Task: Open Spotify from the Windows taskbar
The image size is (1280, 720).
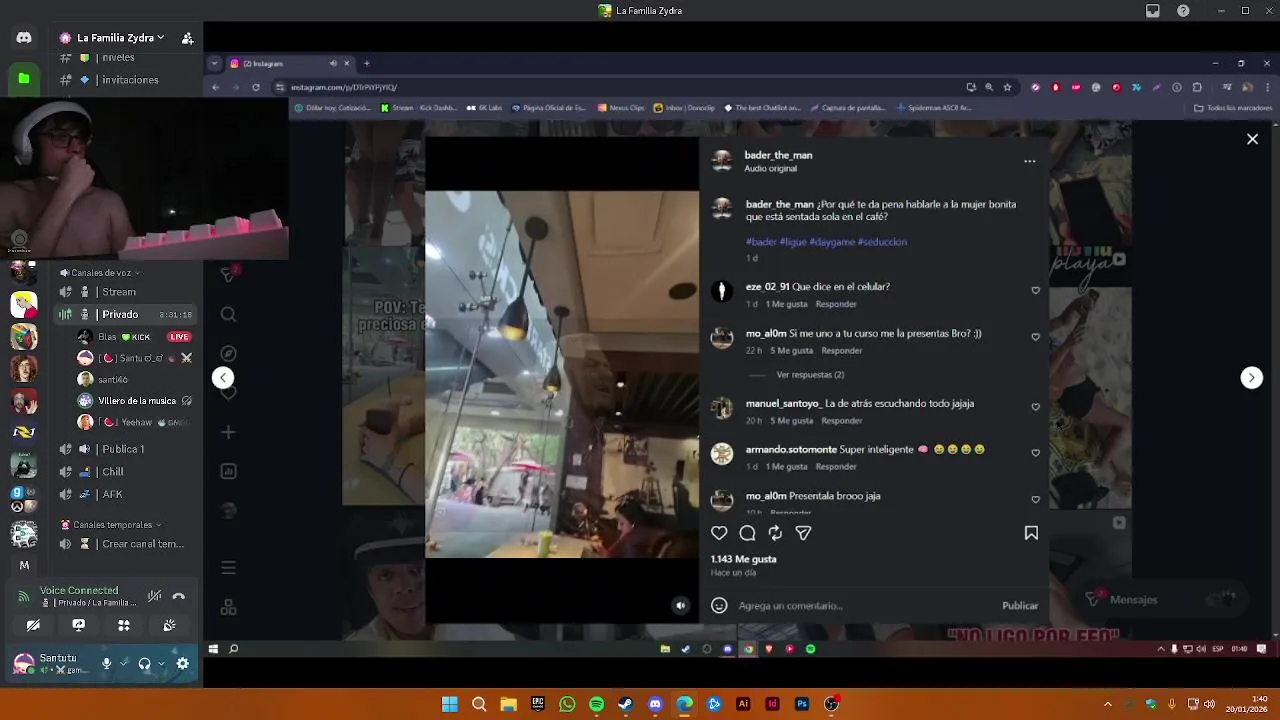Action: coord(597,704)
